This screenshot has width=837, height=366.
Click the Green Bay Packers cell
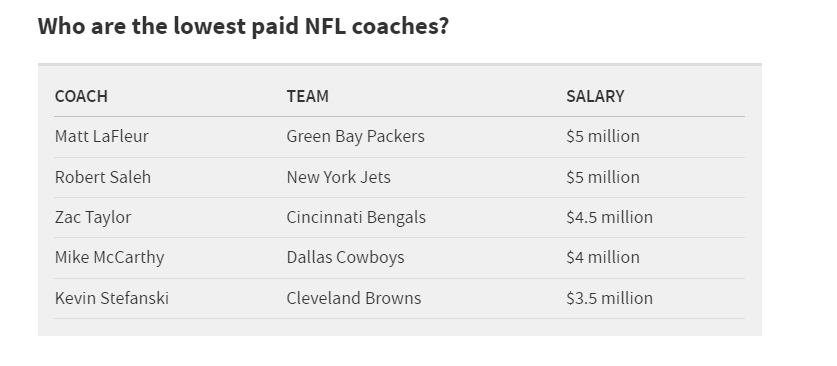coord(356,136)
